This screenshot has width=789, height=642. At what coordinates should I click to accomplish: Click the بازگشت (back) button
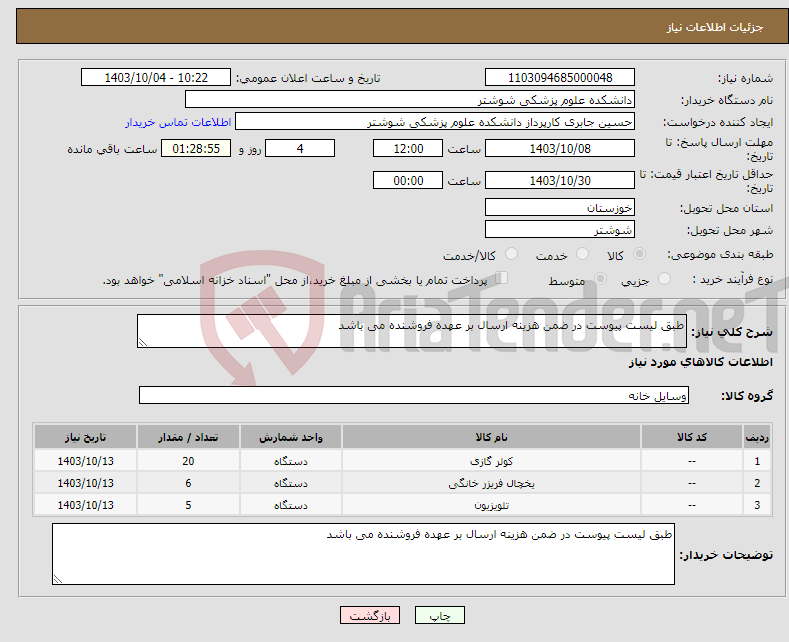370,615
